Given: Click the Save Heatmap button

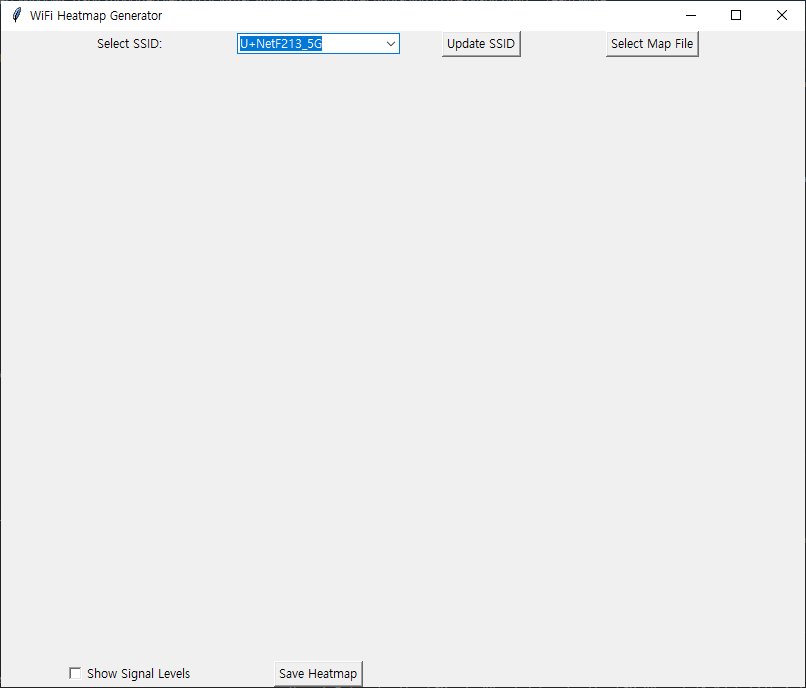Looking at the screenshot, I should pyautogui.click(x=318, y=674).
